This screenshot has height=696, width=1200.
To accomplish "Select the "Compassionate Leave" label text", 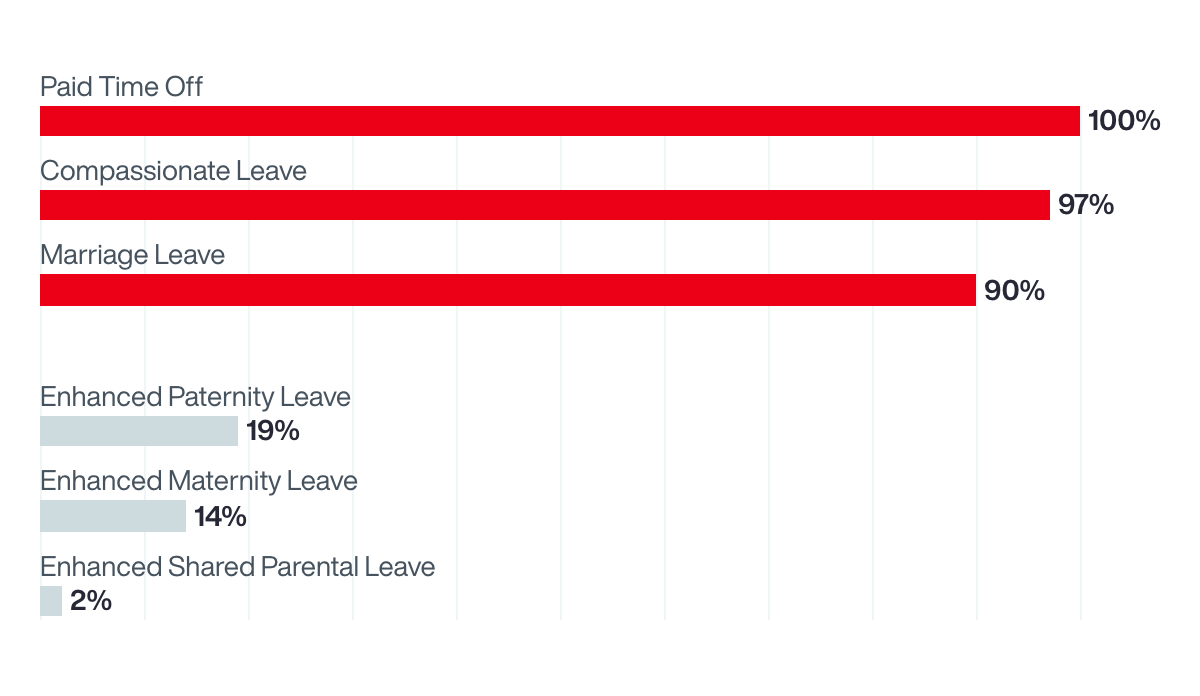I will pos(173,171).
